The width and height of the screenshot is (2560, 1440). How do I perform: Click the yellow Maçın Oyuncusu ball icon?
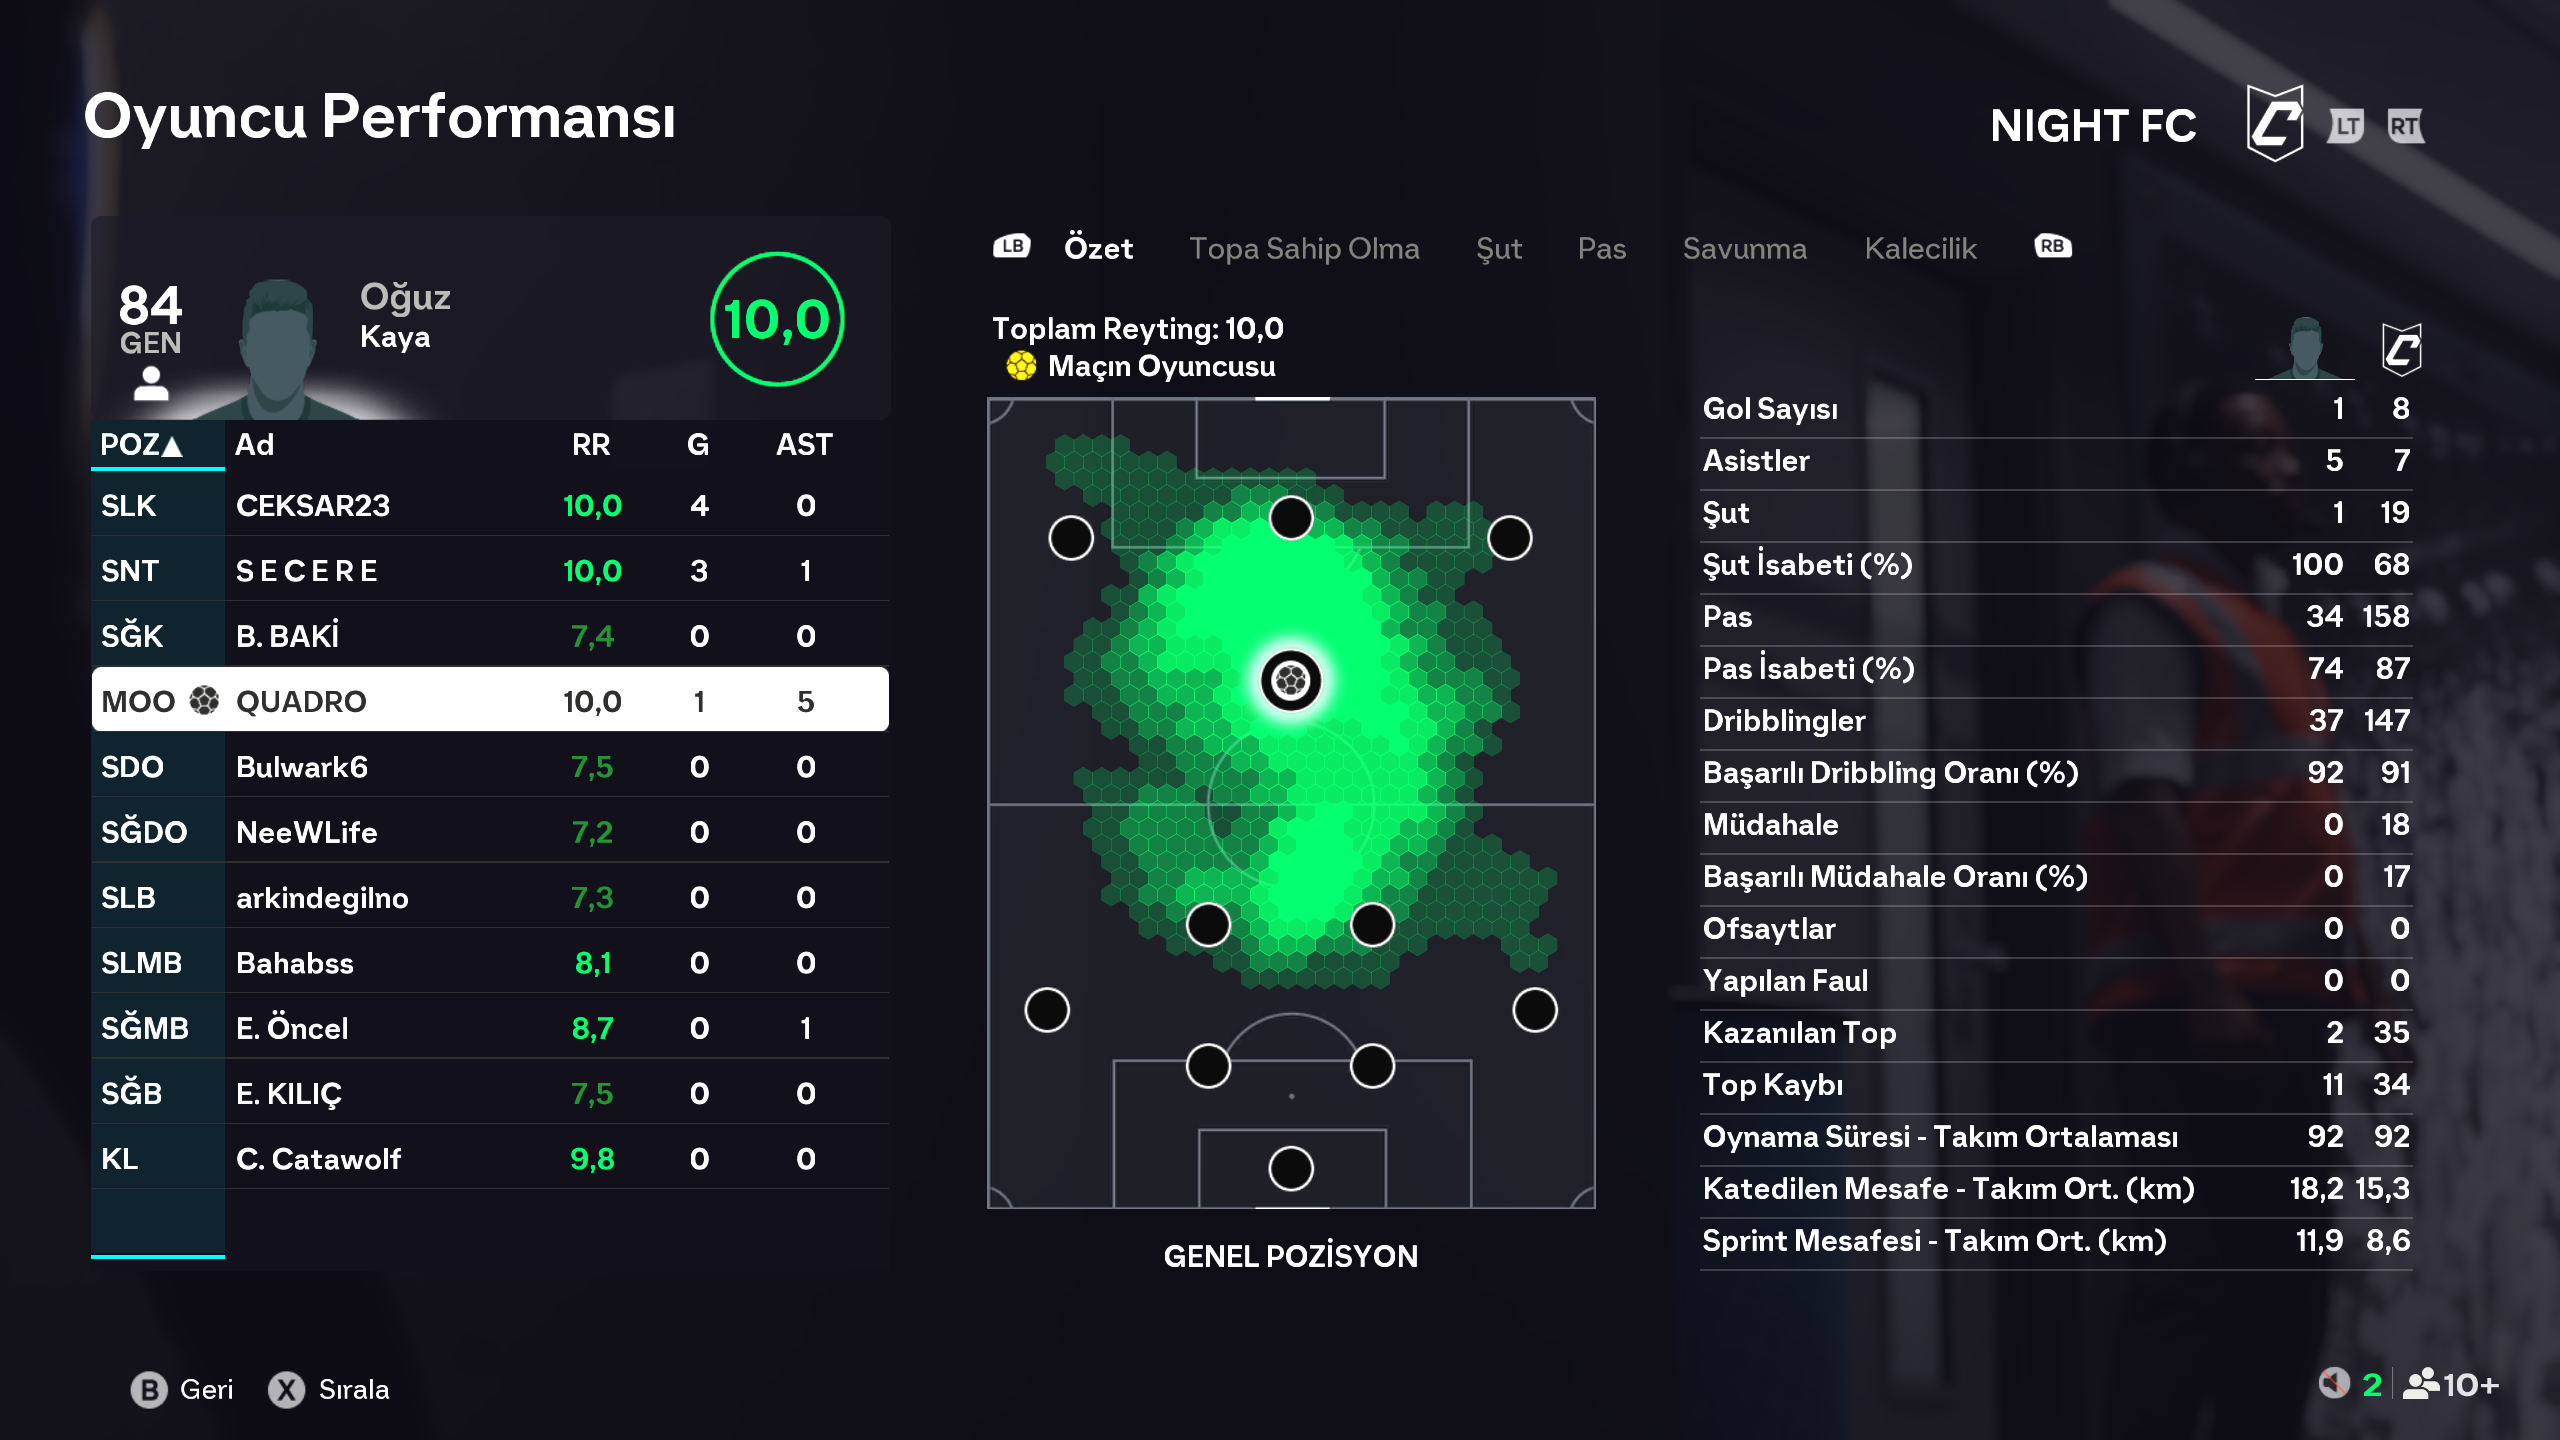coord(1021,366)
